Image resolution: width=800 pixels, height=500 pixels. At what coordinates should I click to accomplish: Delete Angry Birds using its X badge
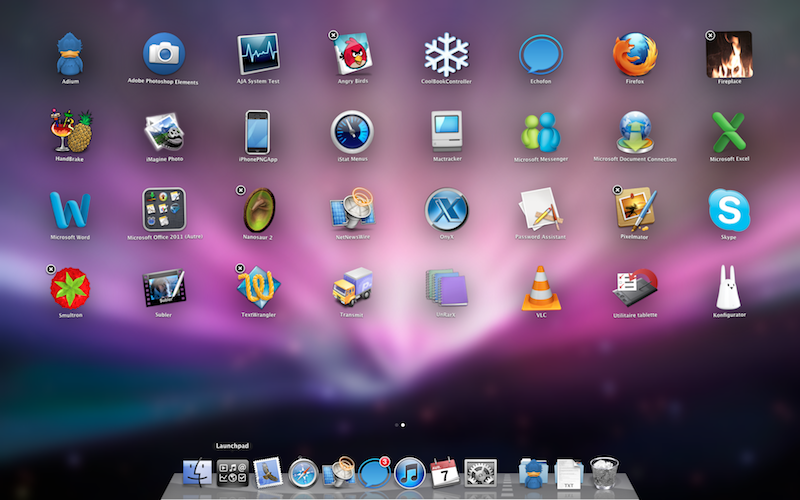334,35
